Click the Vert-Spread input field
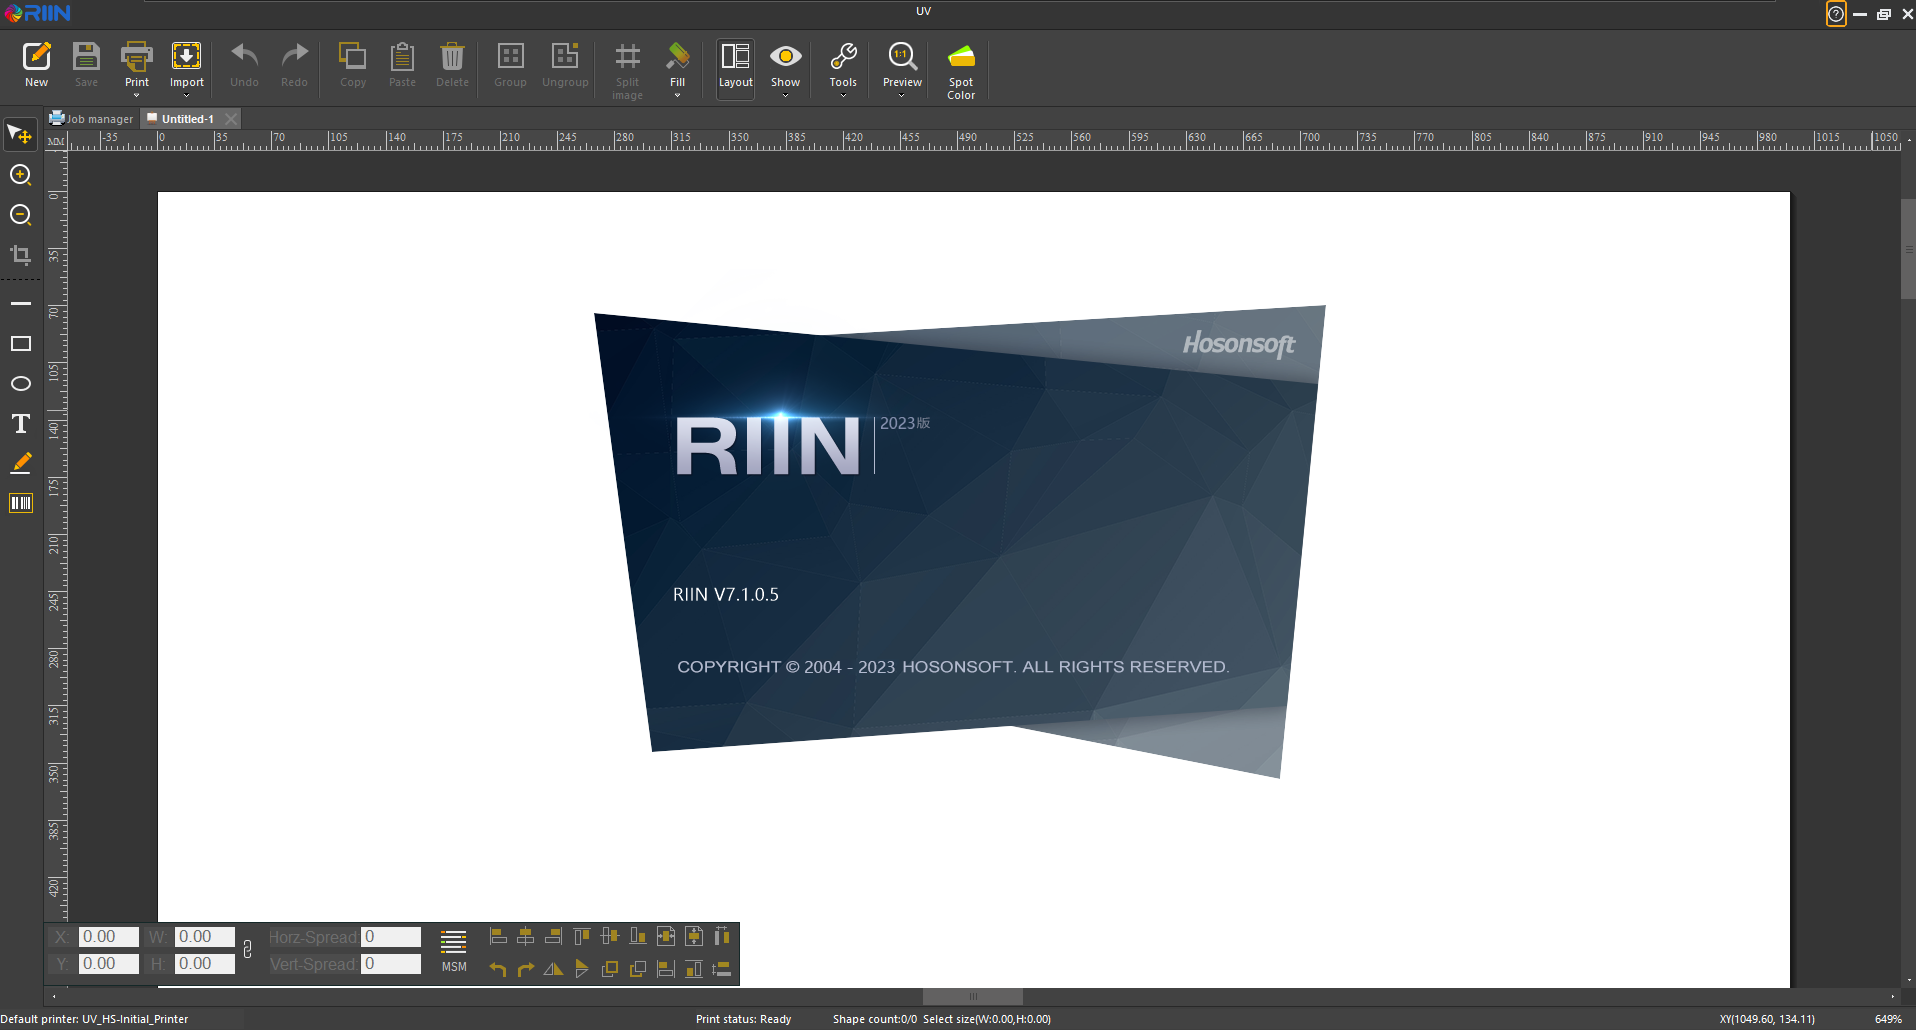 [391, 964]
